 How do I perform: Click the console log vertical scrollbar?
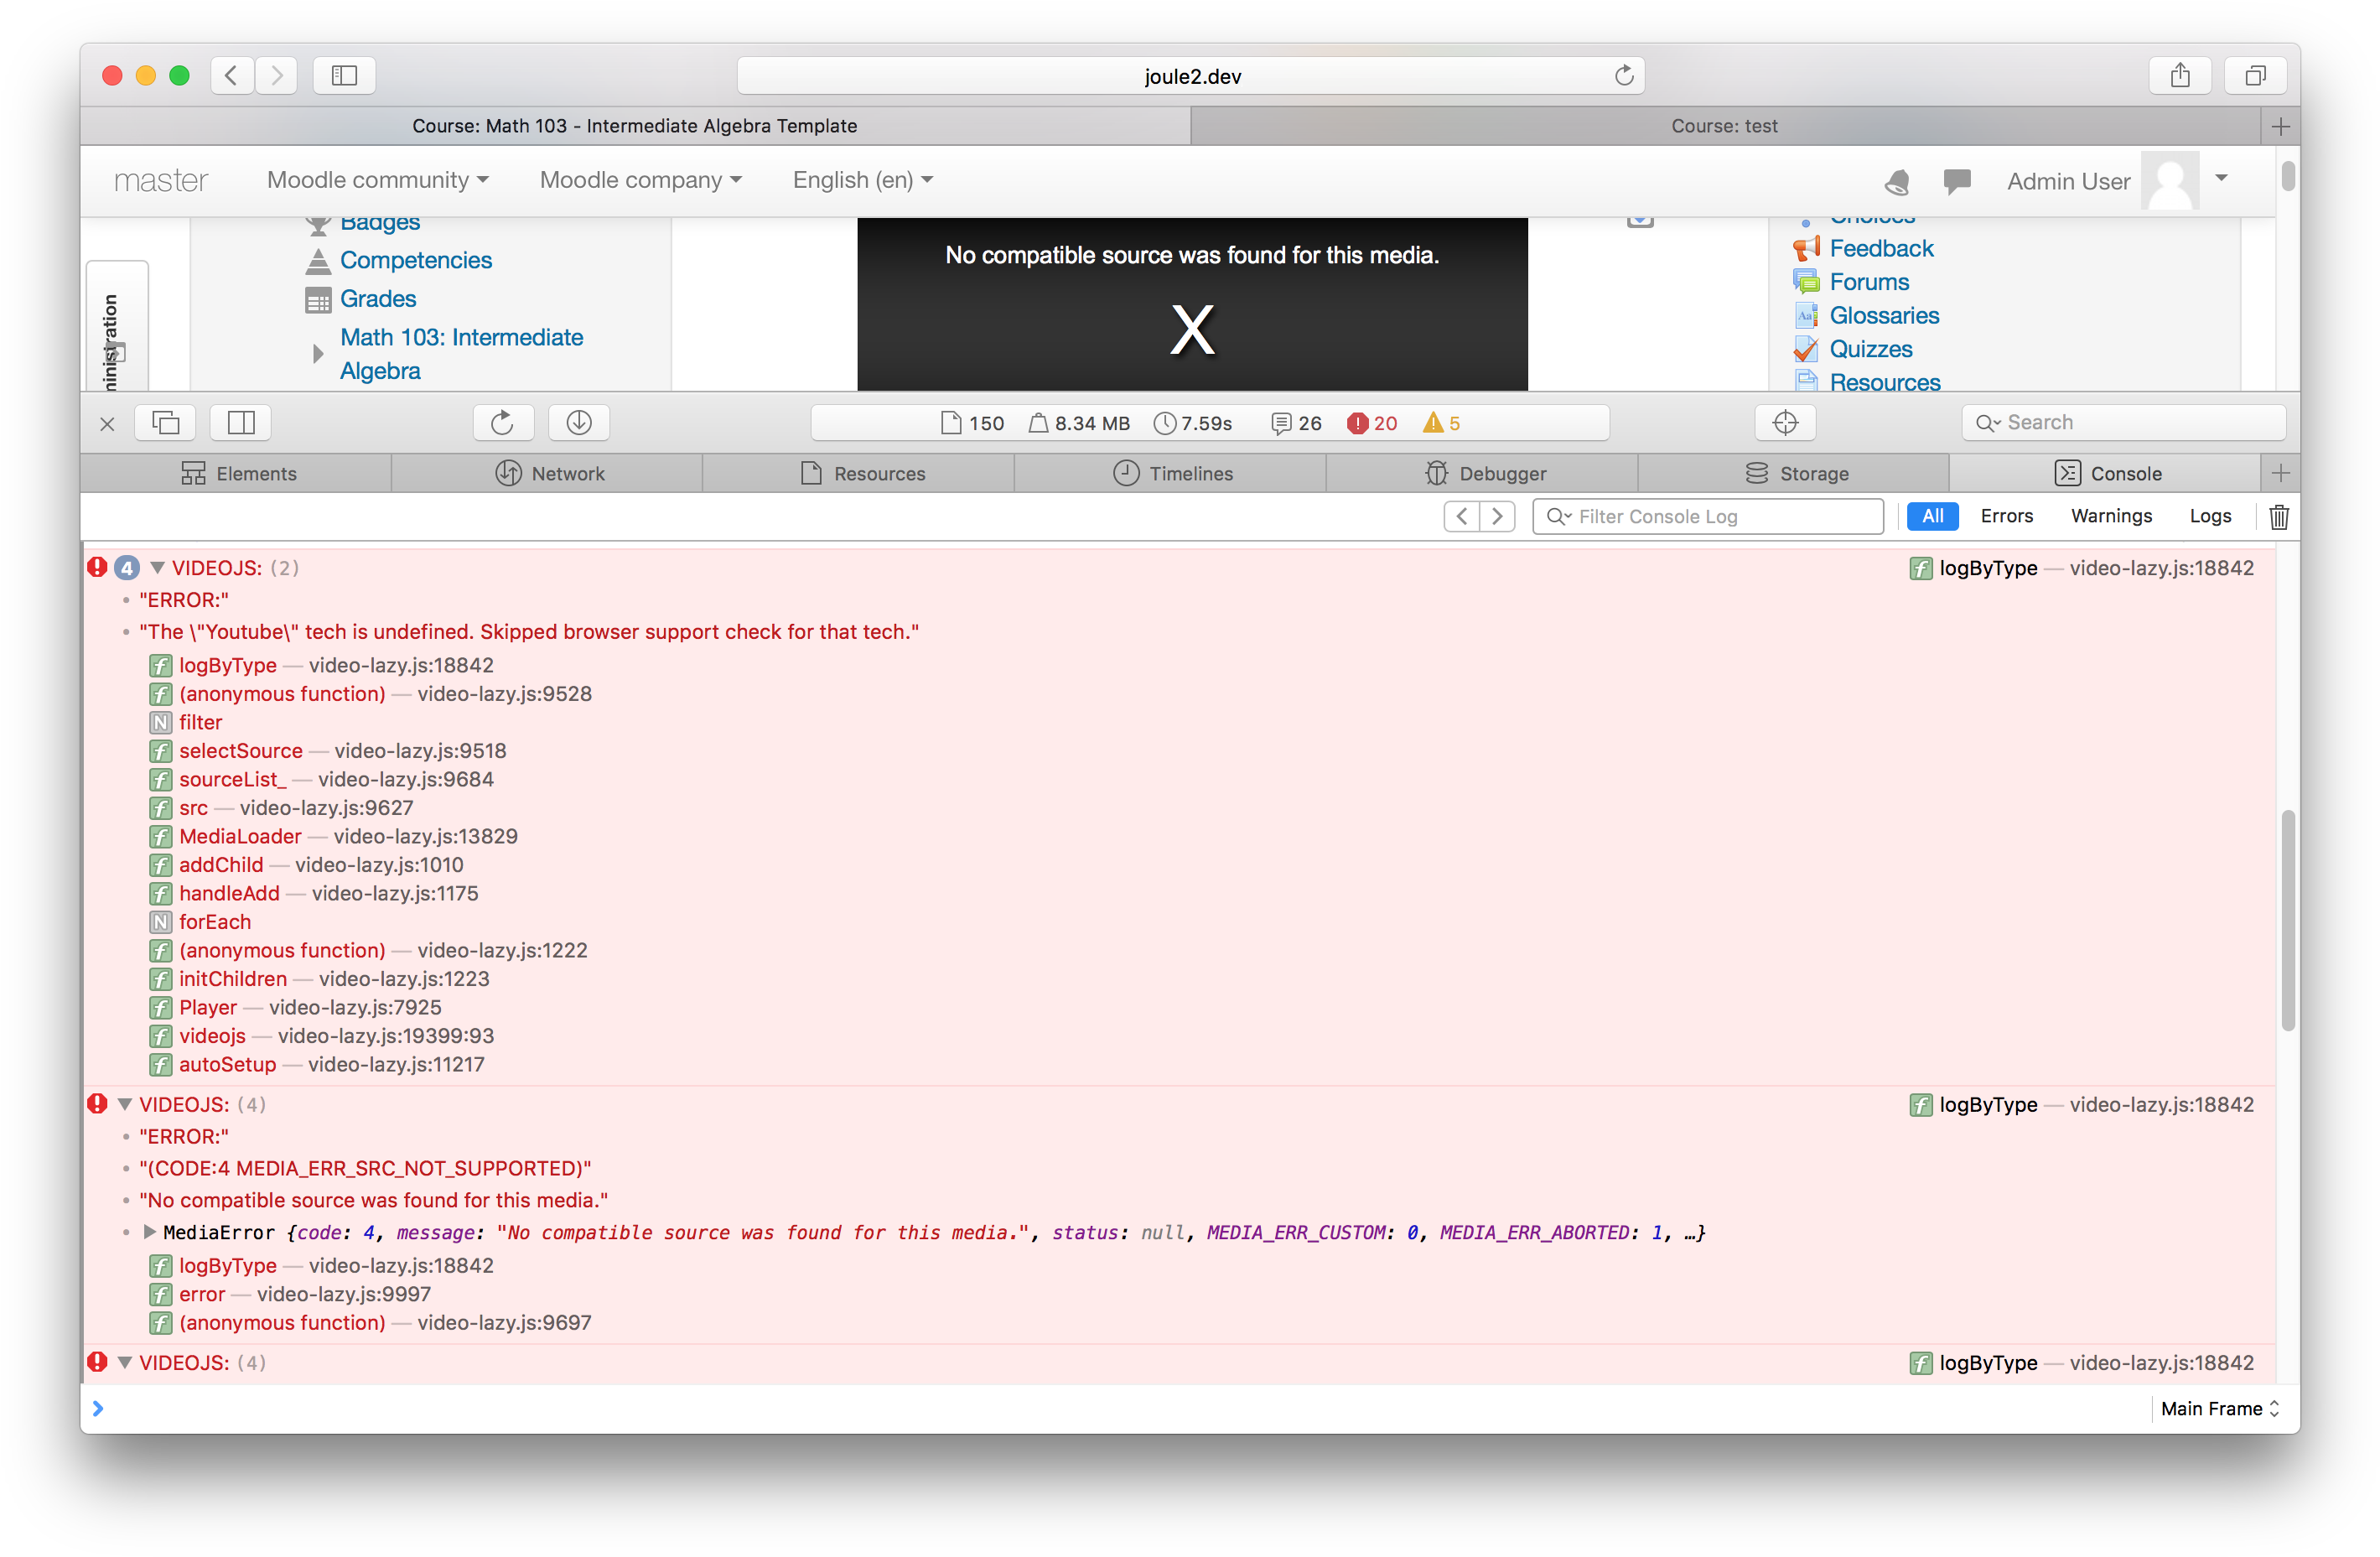2287,920
